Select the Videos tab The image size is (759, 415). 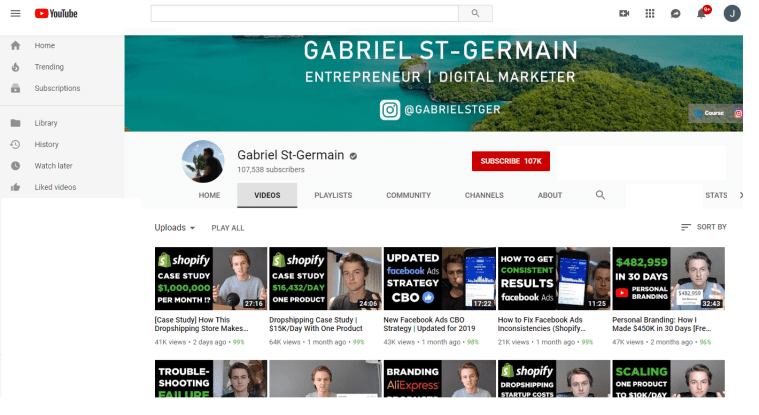(267, 195)
